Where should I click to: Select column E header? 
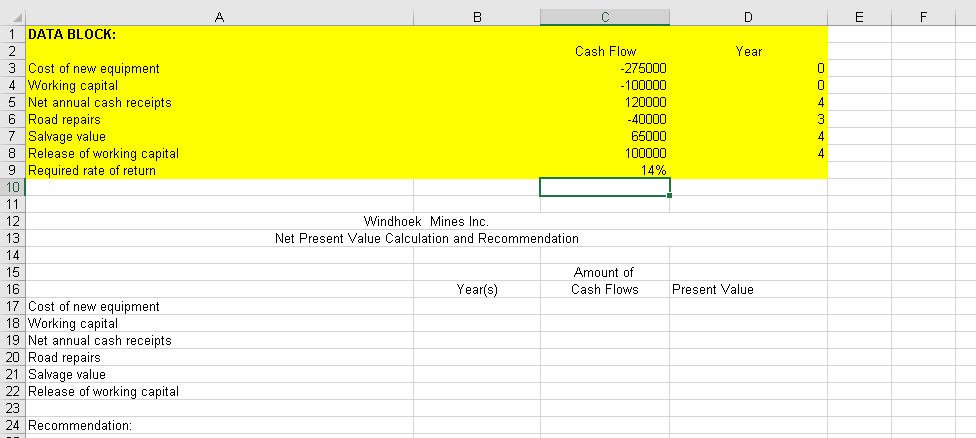pos(860,17)
